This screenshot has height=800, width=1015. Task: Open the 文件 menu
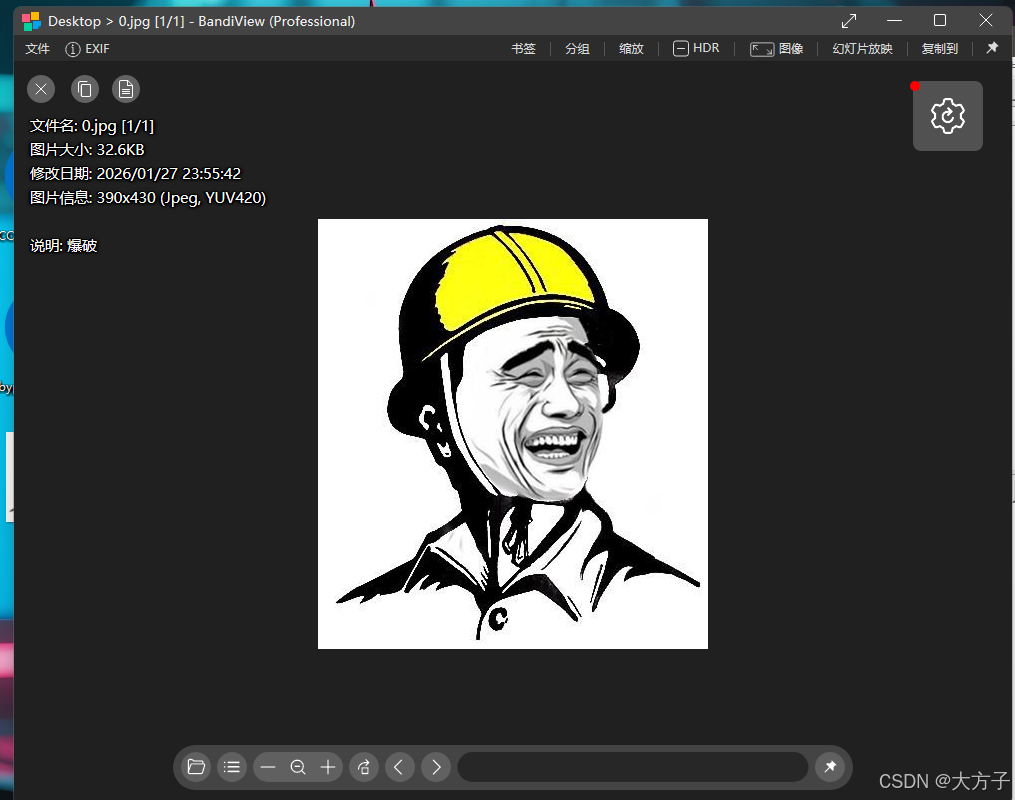pos(37,49)
